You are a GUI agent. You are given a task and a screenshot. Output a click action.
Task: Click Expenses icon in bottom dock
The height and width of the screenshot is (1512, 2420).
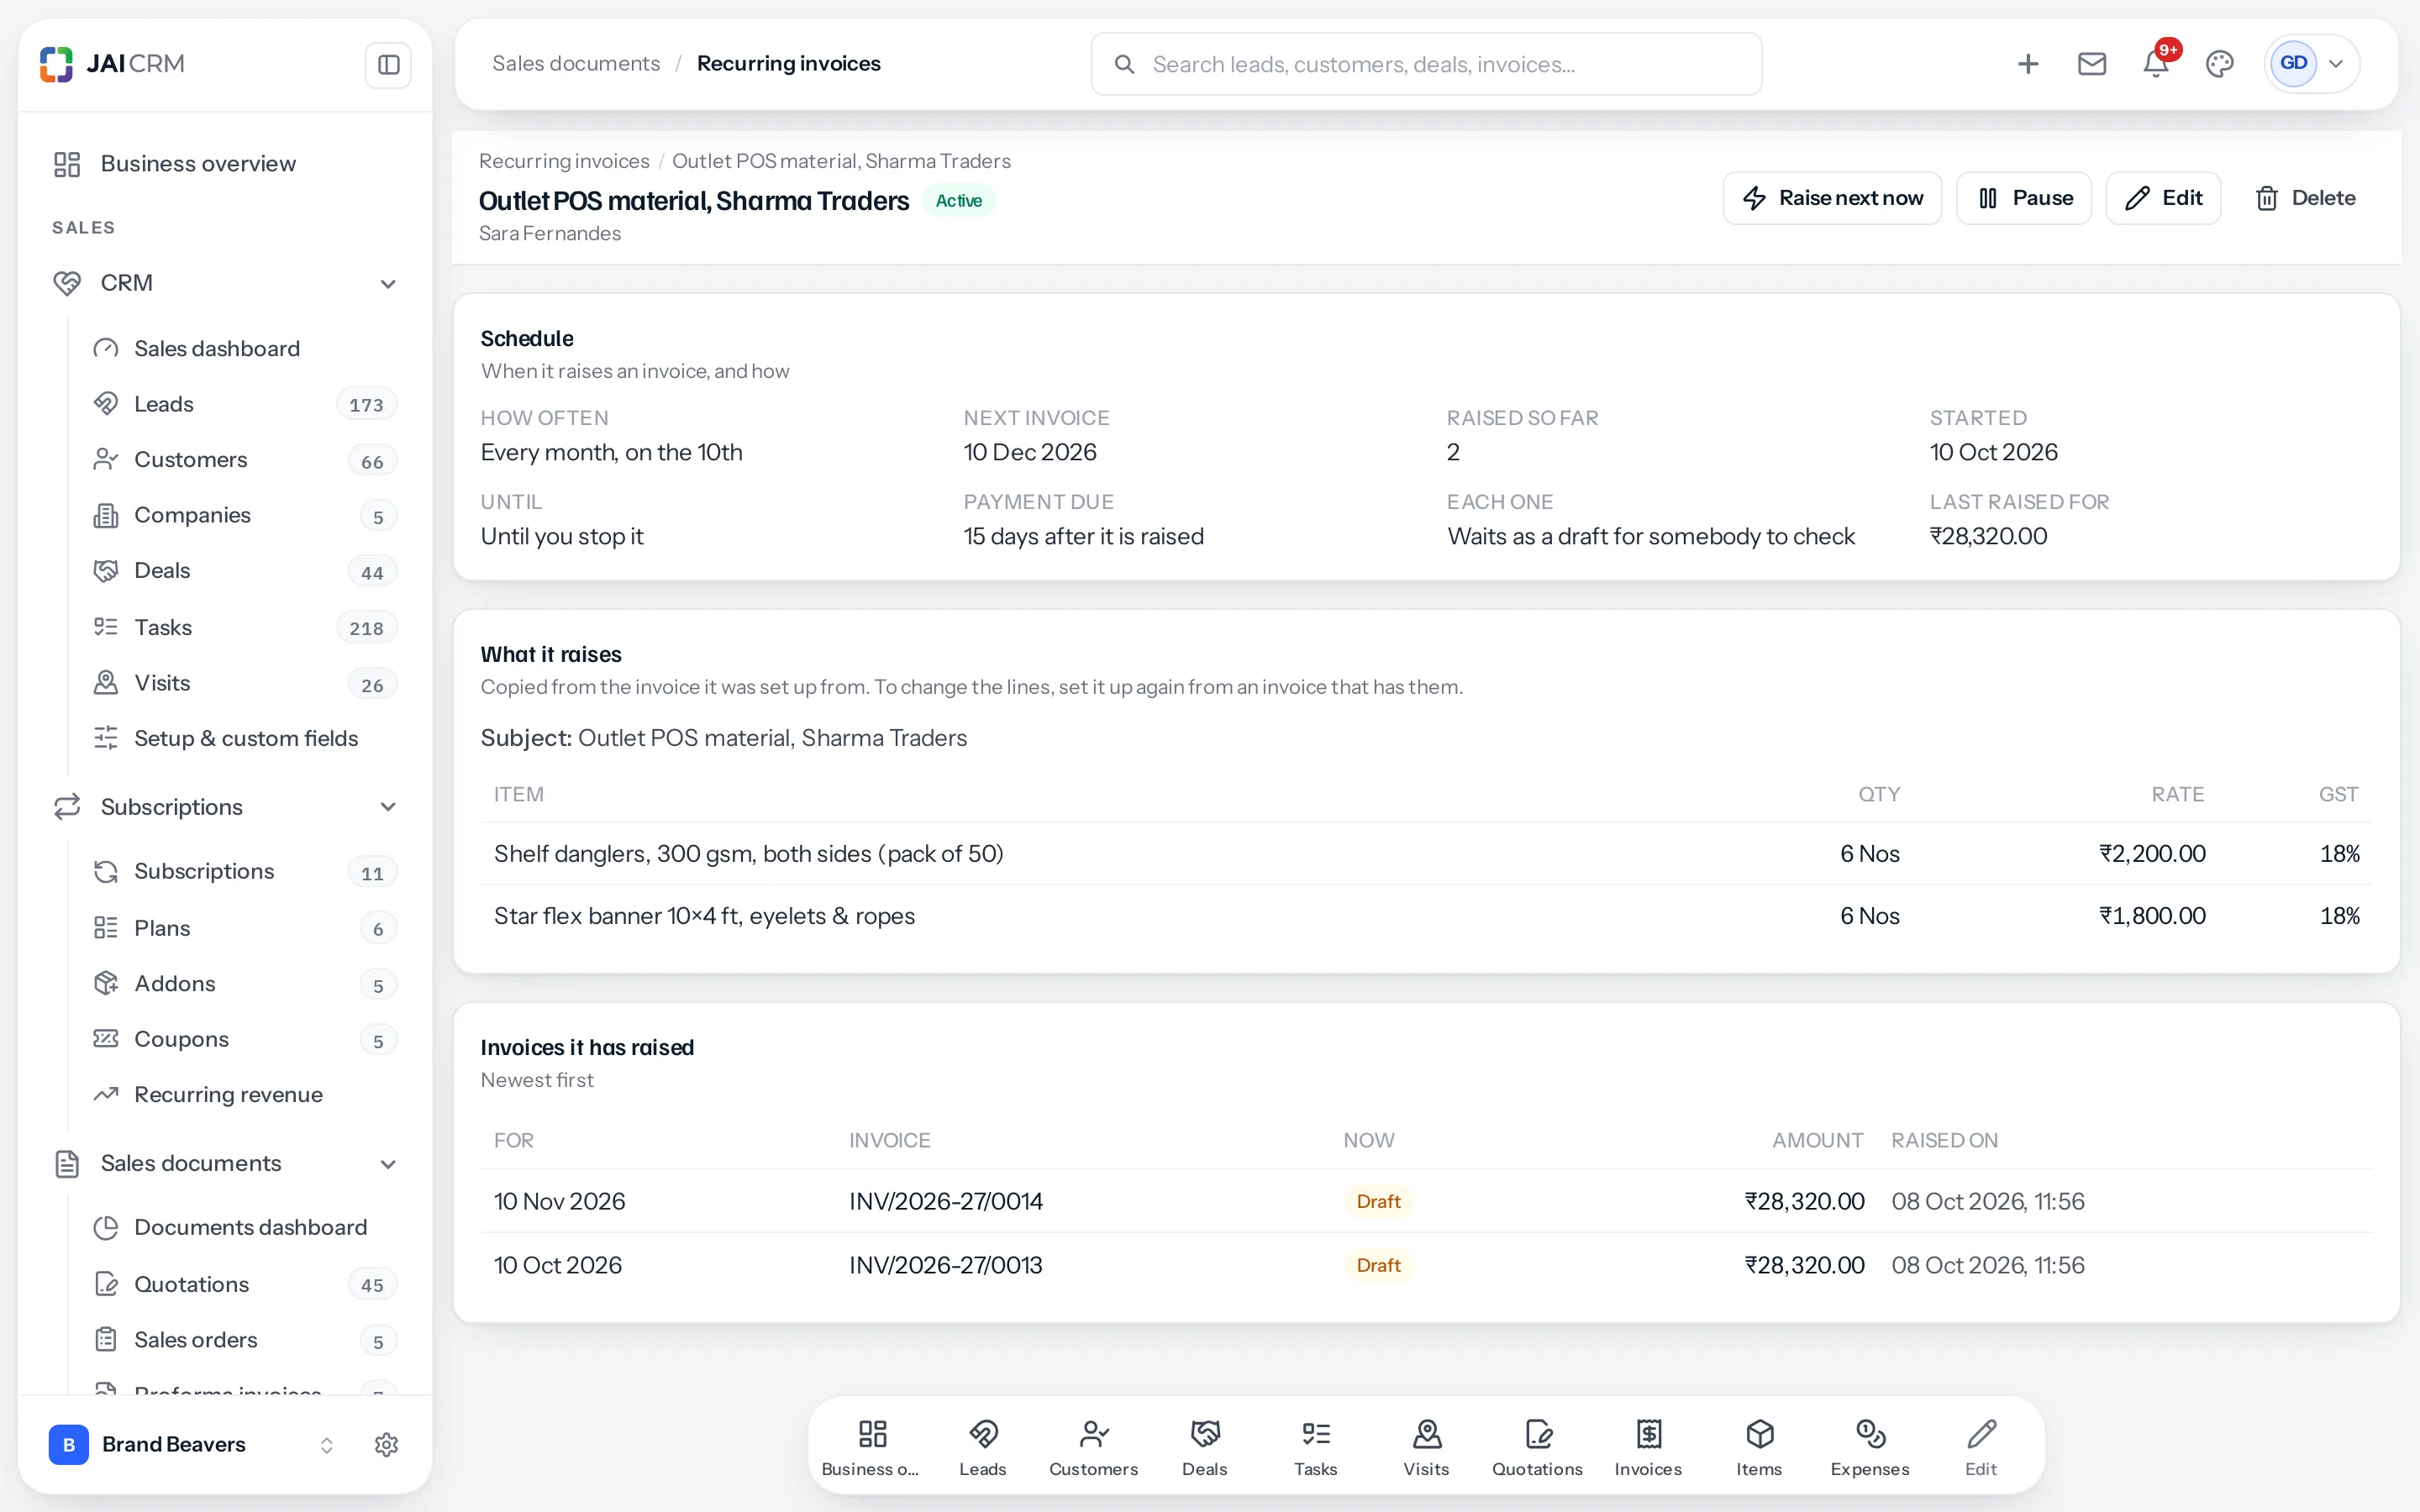pos(1871,1446)
